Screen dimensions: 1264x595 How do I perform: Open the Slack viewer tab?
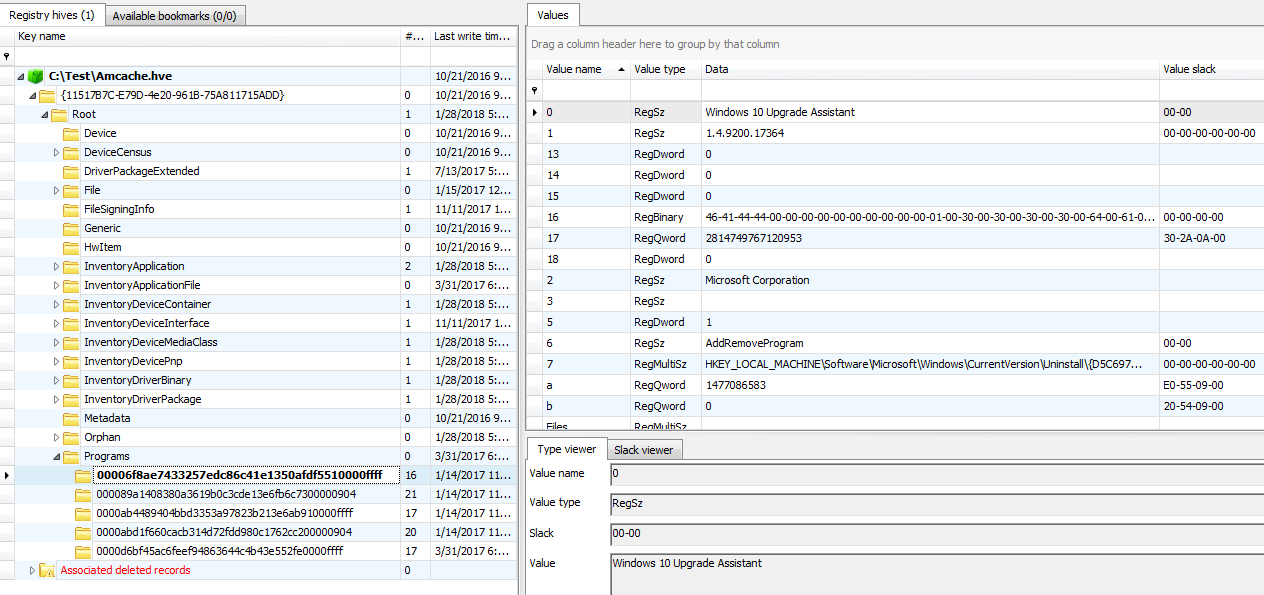tap(644, 450)
